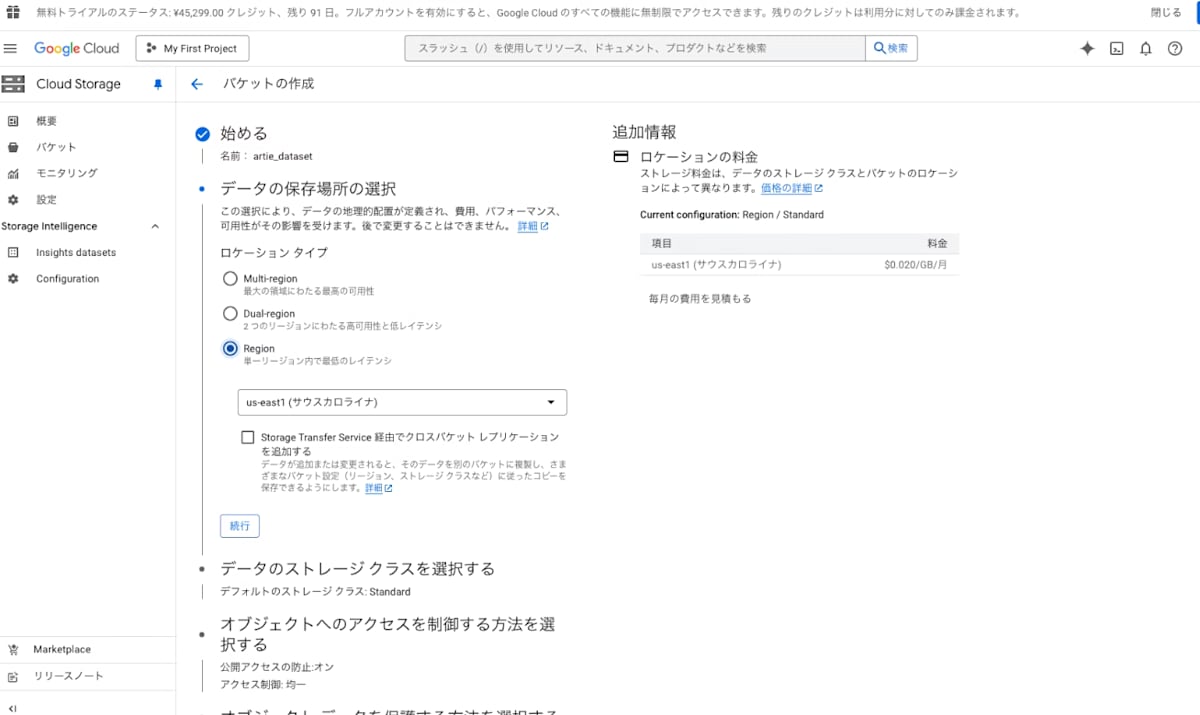Click 毎月の費用を見積もる estimate link
This screenshot has height=715, width=1200.
tap(699, 299)
